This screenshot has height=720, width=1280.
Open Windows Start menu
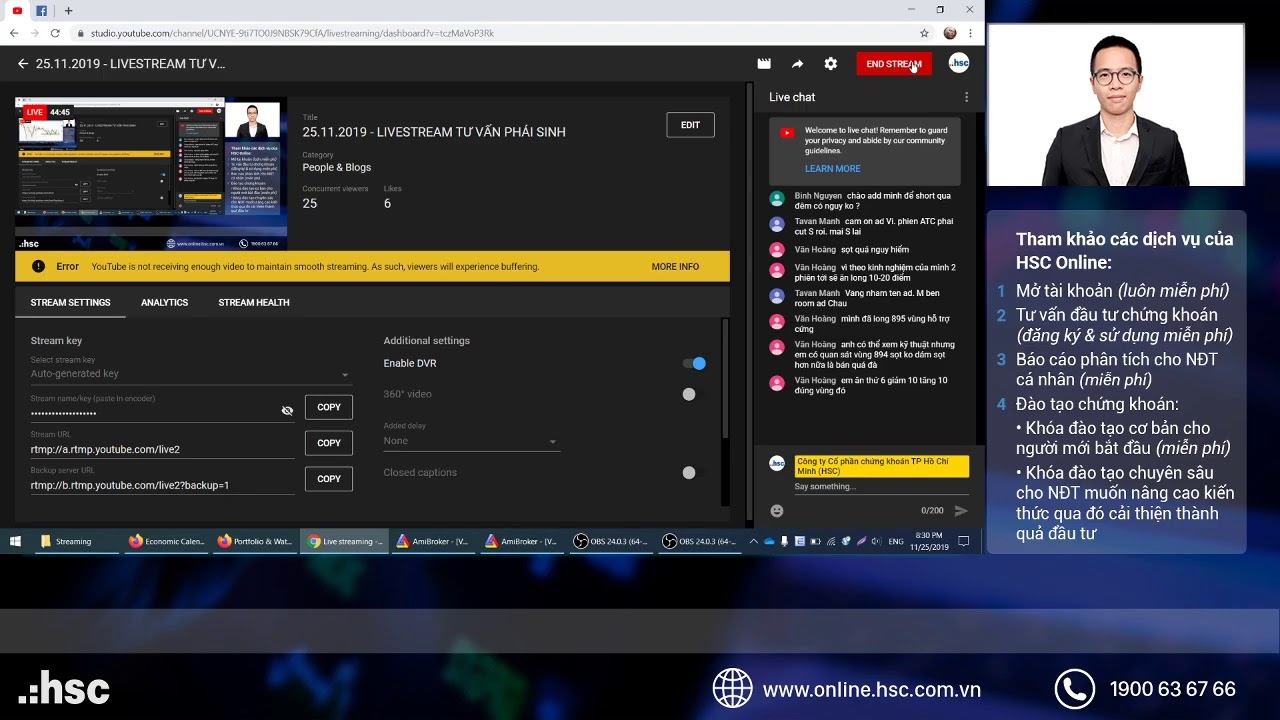click(x=15, y=541)
